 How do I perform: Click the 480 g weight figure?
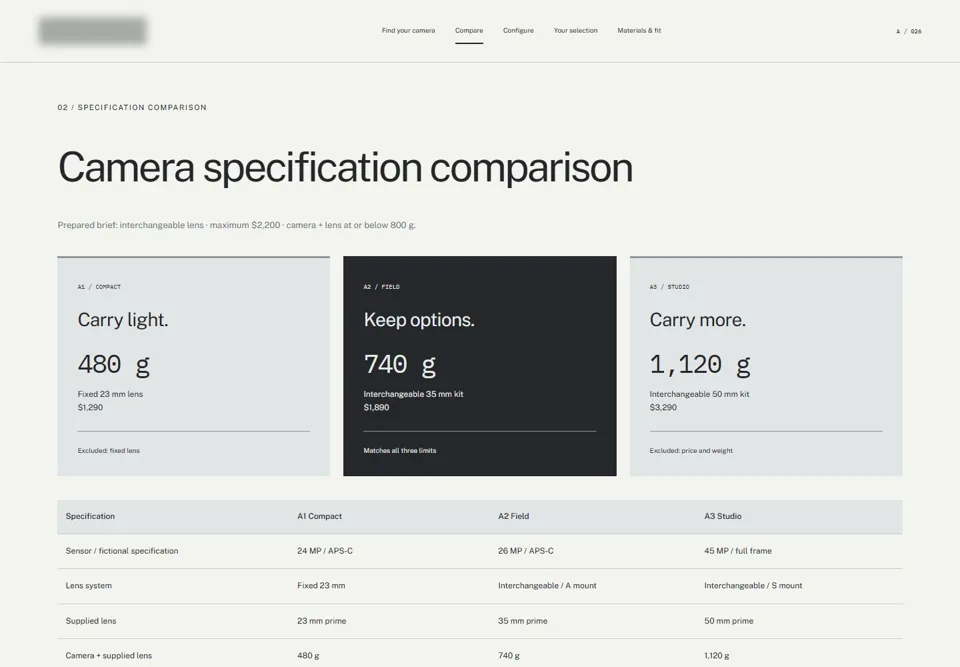tap(114, 364)
